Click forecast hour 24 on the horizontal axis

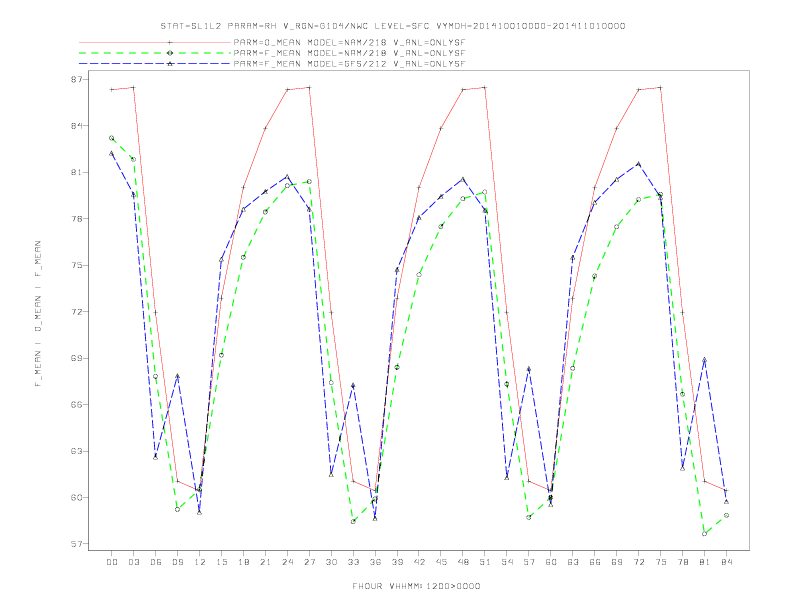point(287,562)
